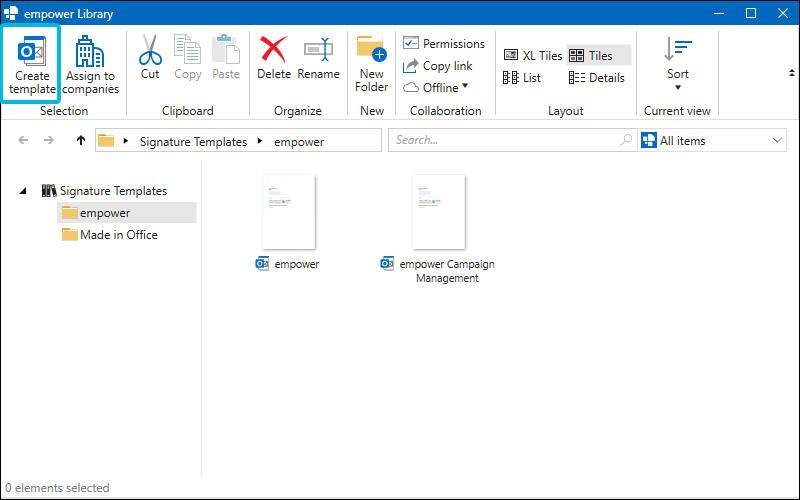Open the Made in Office folder
This screenshot has height=500, width=800.
110,235
